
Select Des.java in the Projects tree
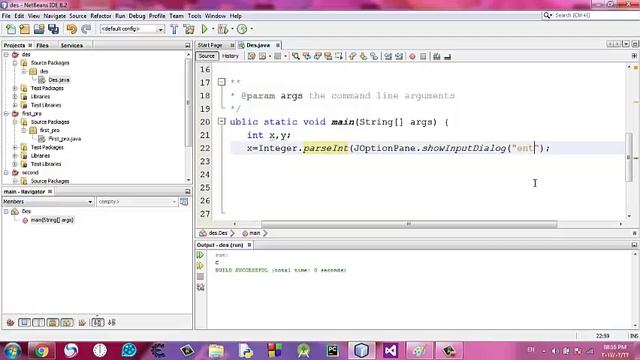pos(59,80)
